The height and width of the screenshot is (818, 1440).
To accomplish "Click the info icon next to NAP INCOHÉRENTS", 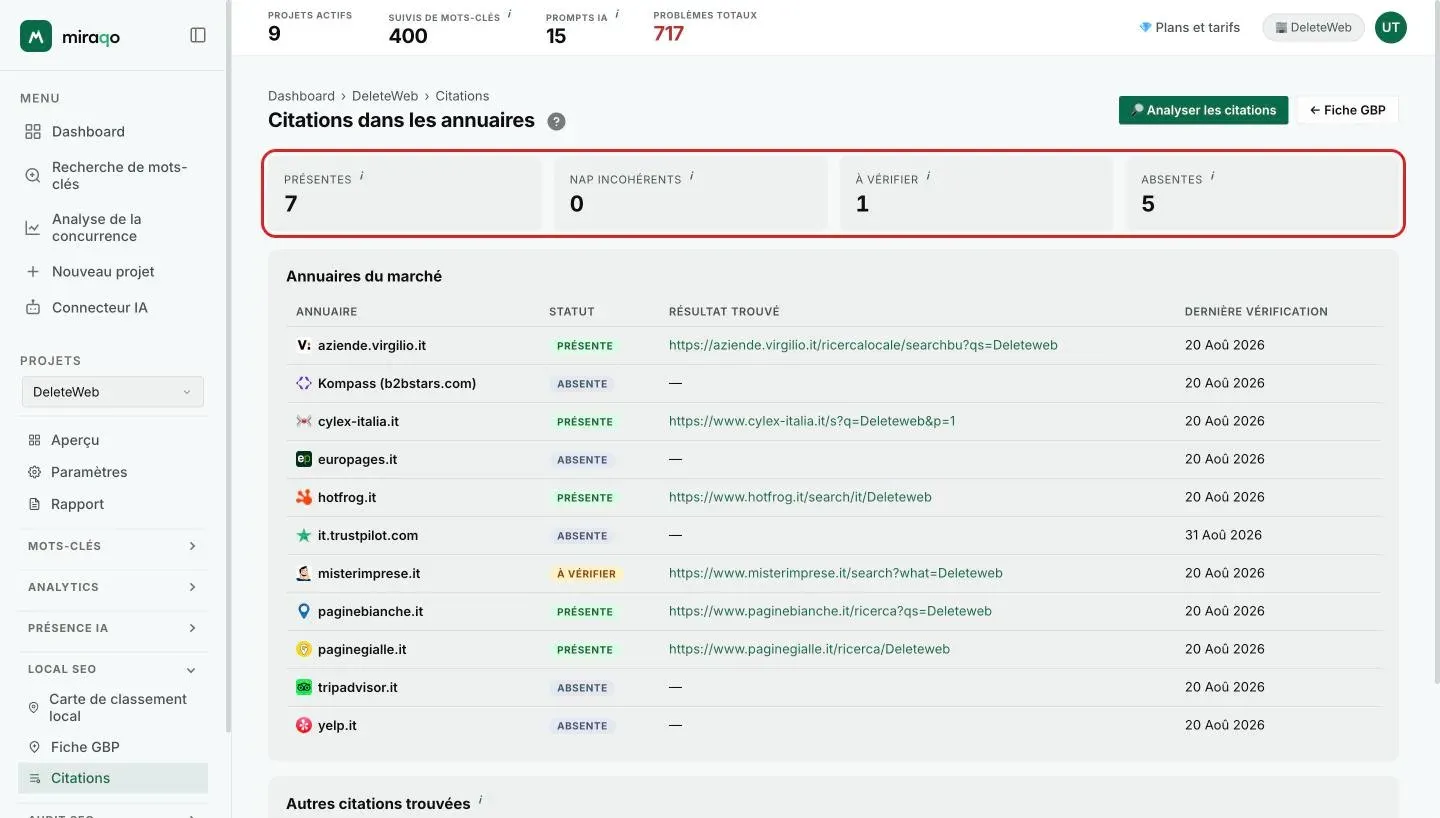I will tap(691, 176).
